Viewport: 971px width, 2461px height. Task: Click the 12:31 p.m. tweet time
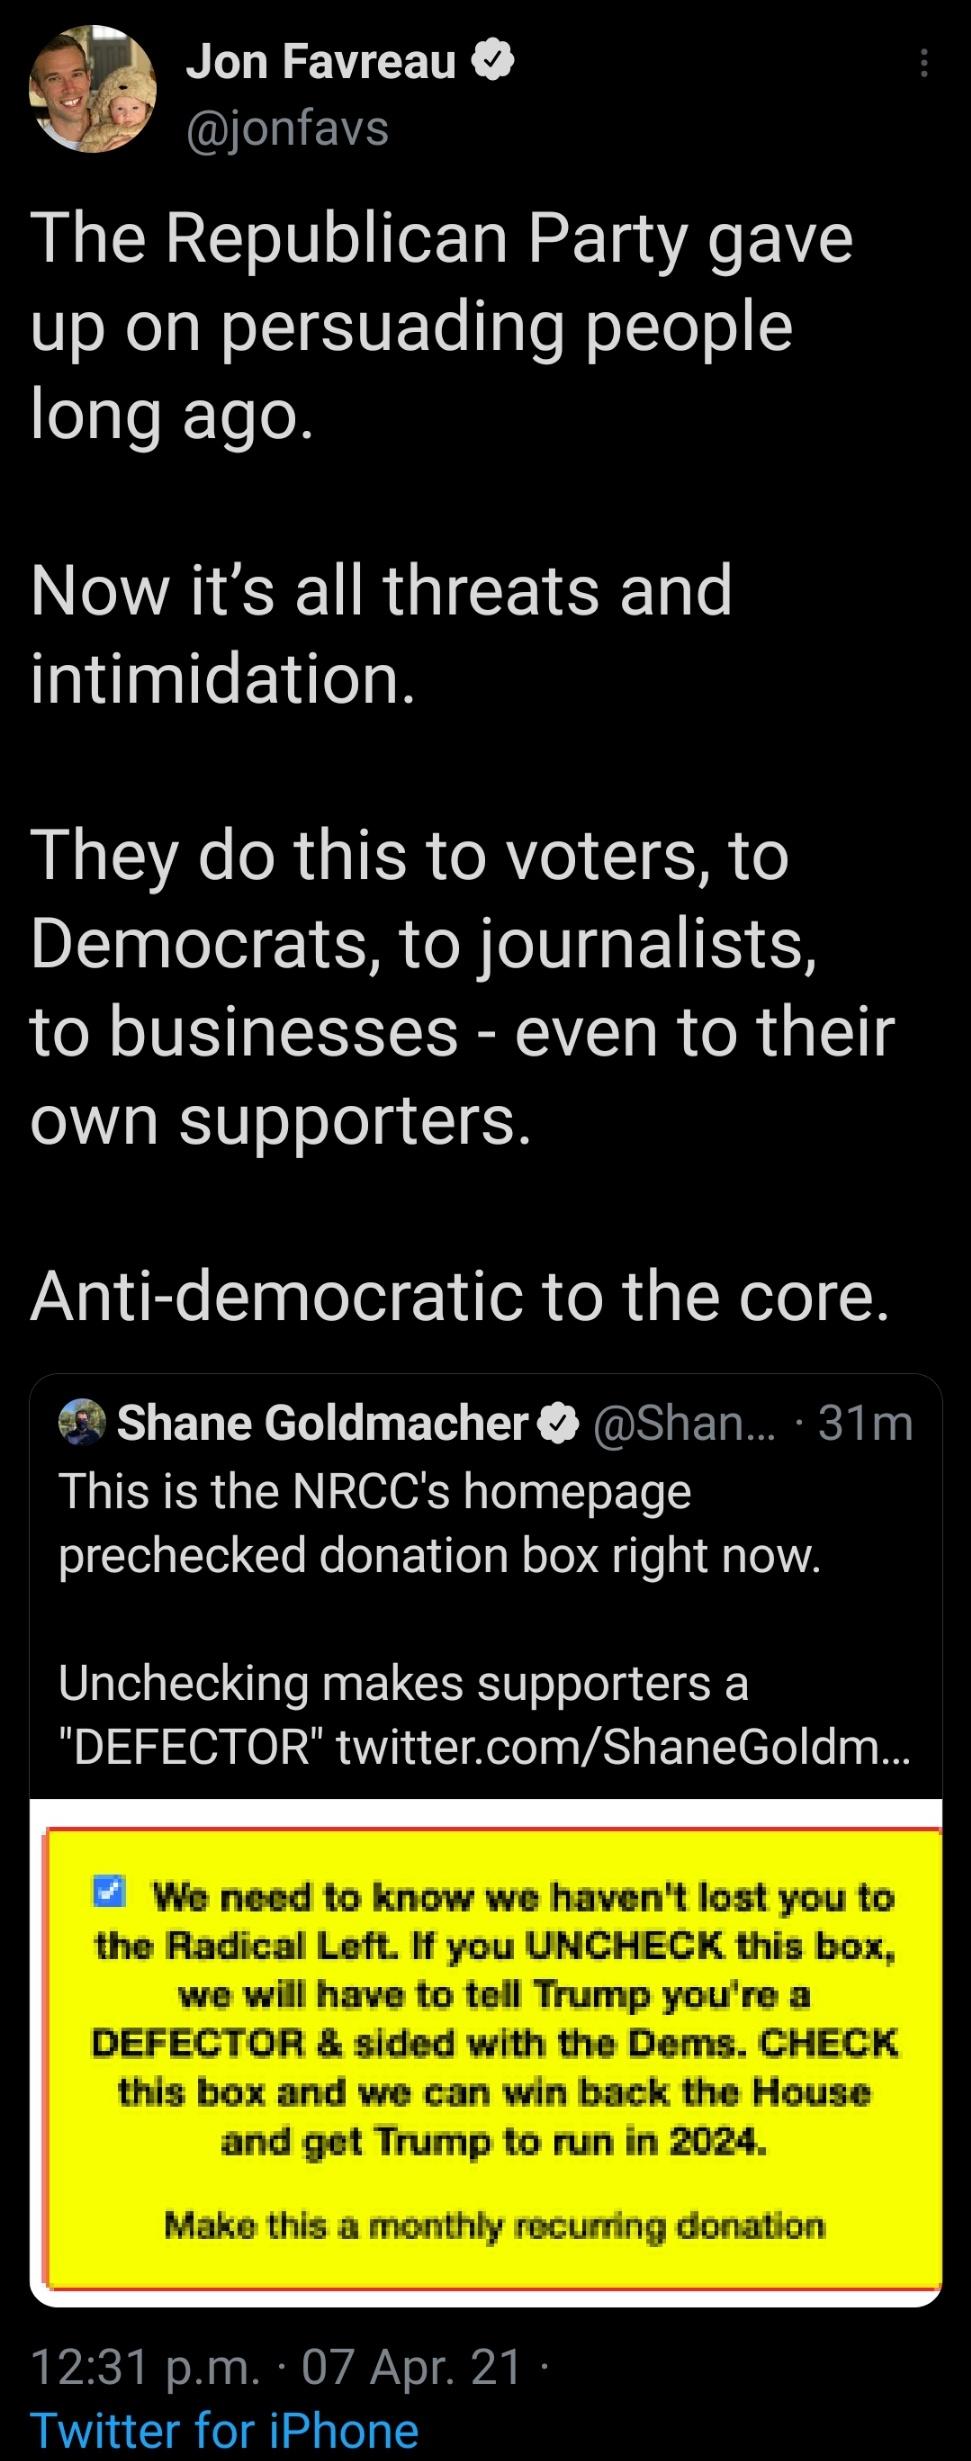pyautogui.click(x=145, y=2367)
